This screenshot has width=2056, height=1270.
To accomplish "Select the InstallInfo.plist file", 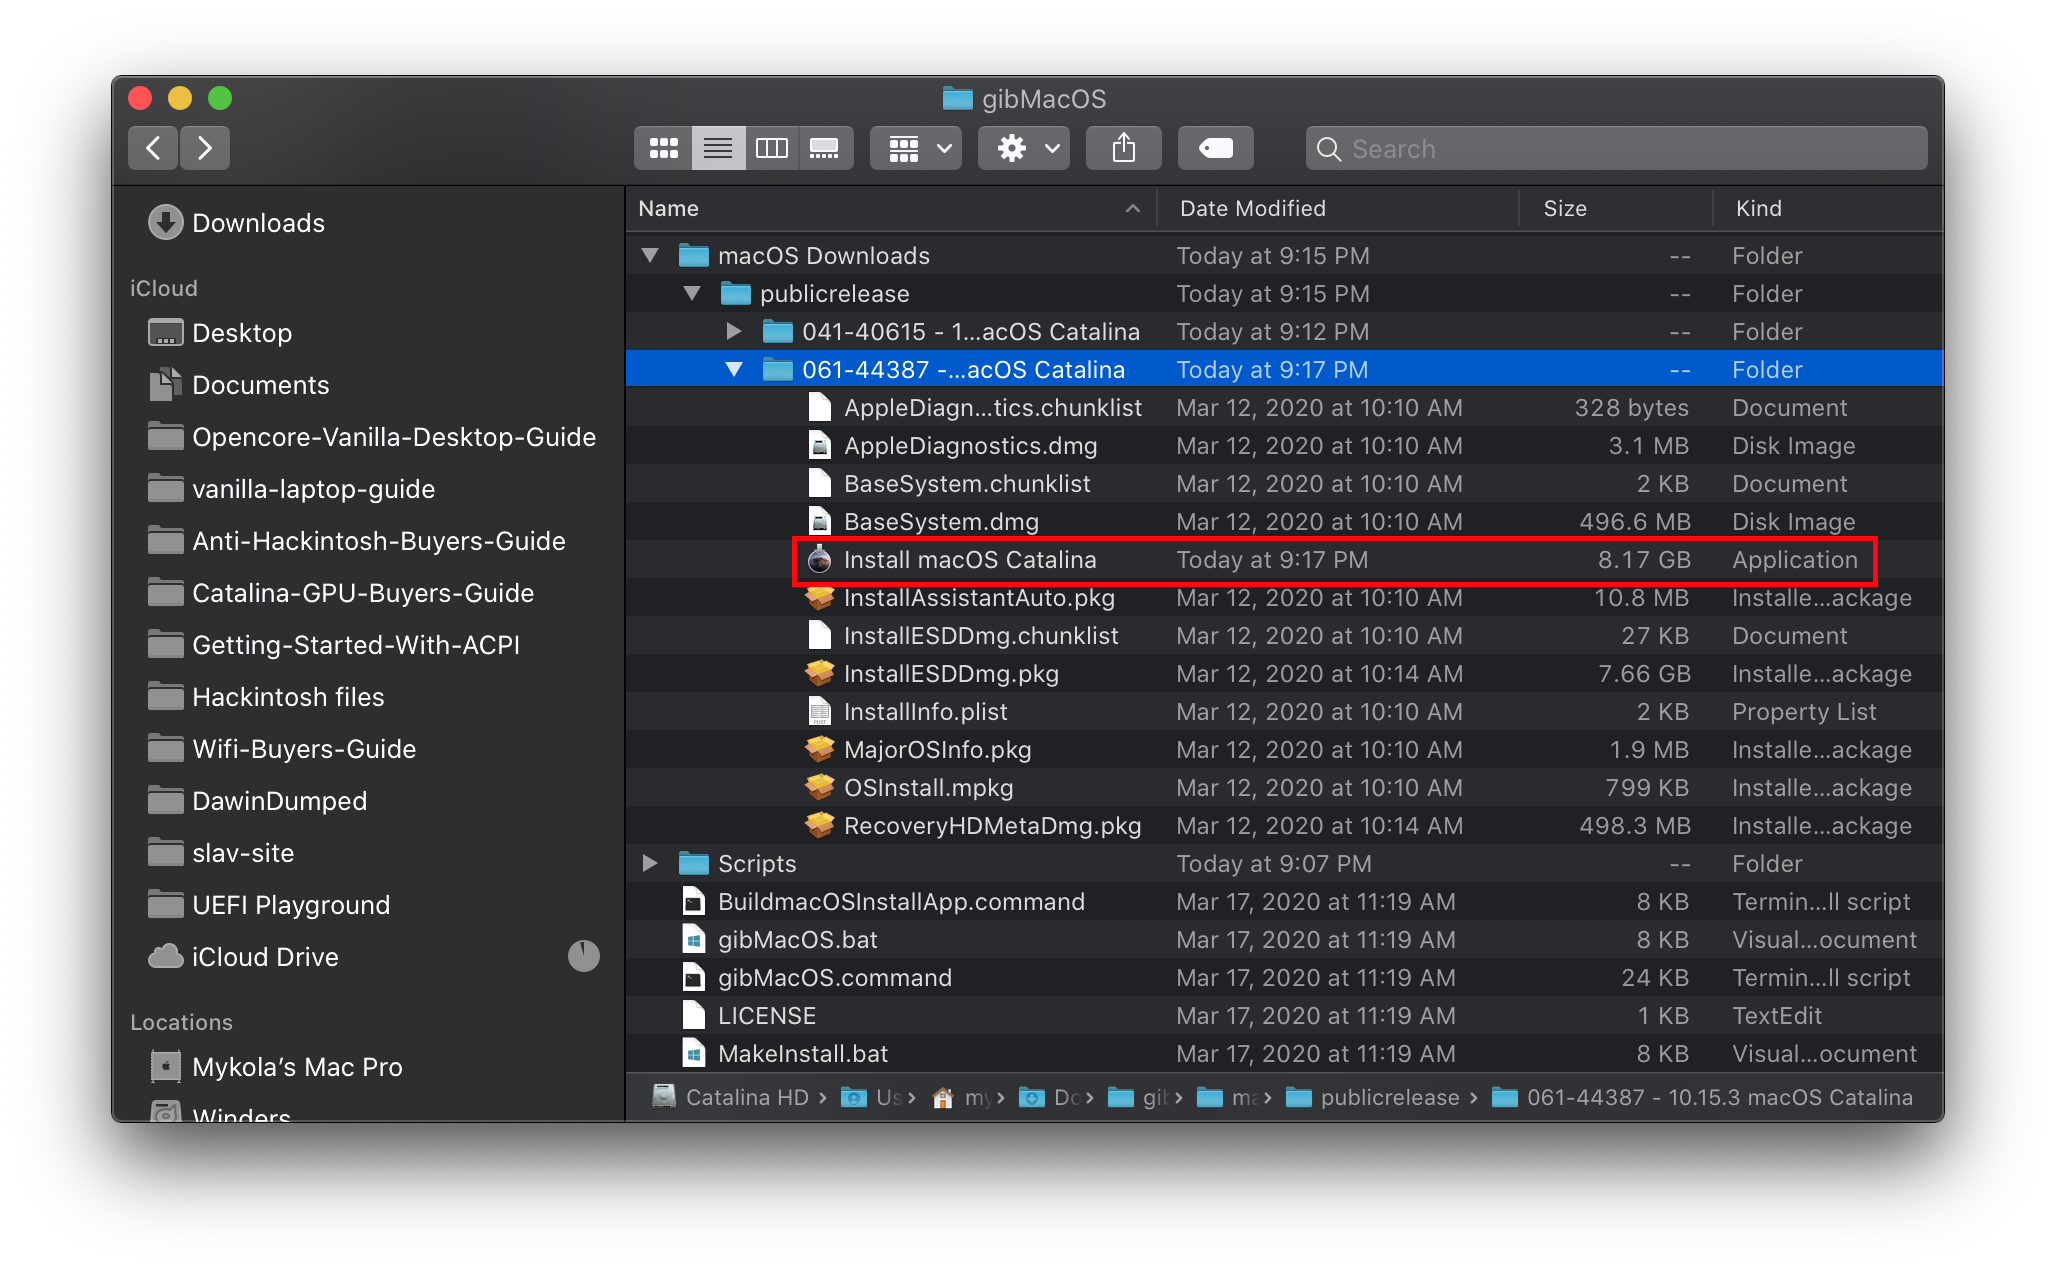I will point(1284,711).
